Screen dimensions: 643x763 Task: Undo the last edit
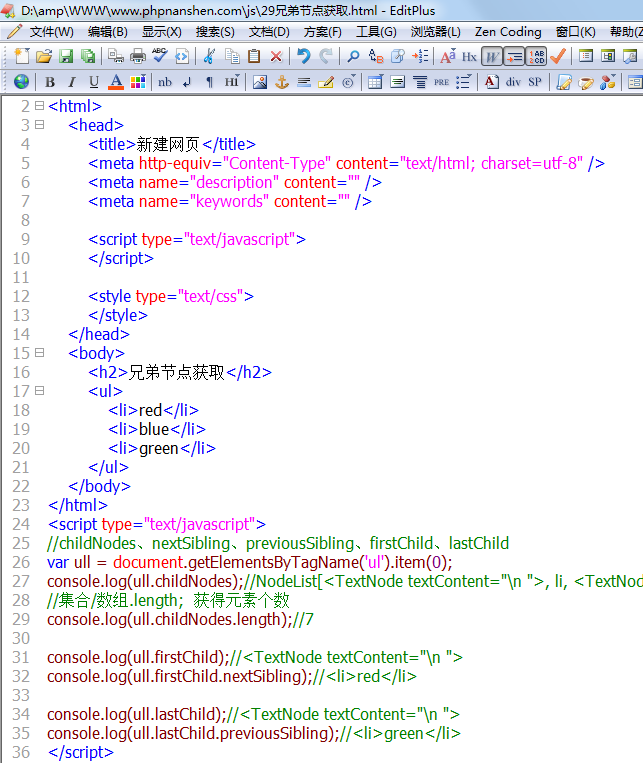pos(304,56)
